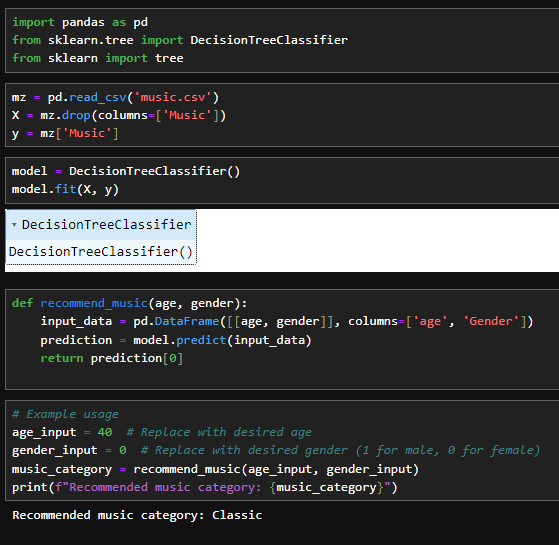Click inside the pandas import cell
This screenshot has width=559, height=545.
point(282,40)
